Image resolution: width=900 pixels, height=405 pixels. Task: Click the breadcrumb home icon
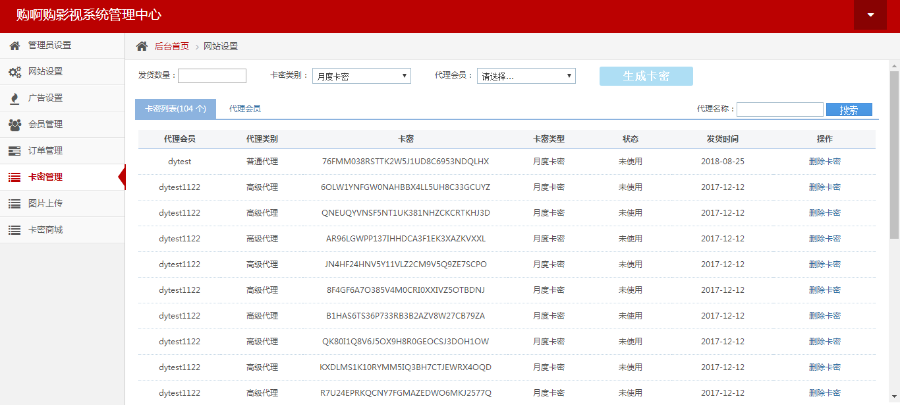pos(141,46)
